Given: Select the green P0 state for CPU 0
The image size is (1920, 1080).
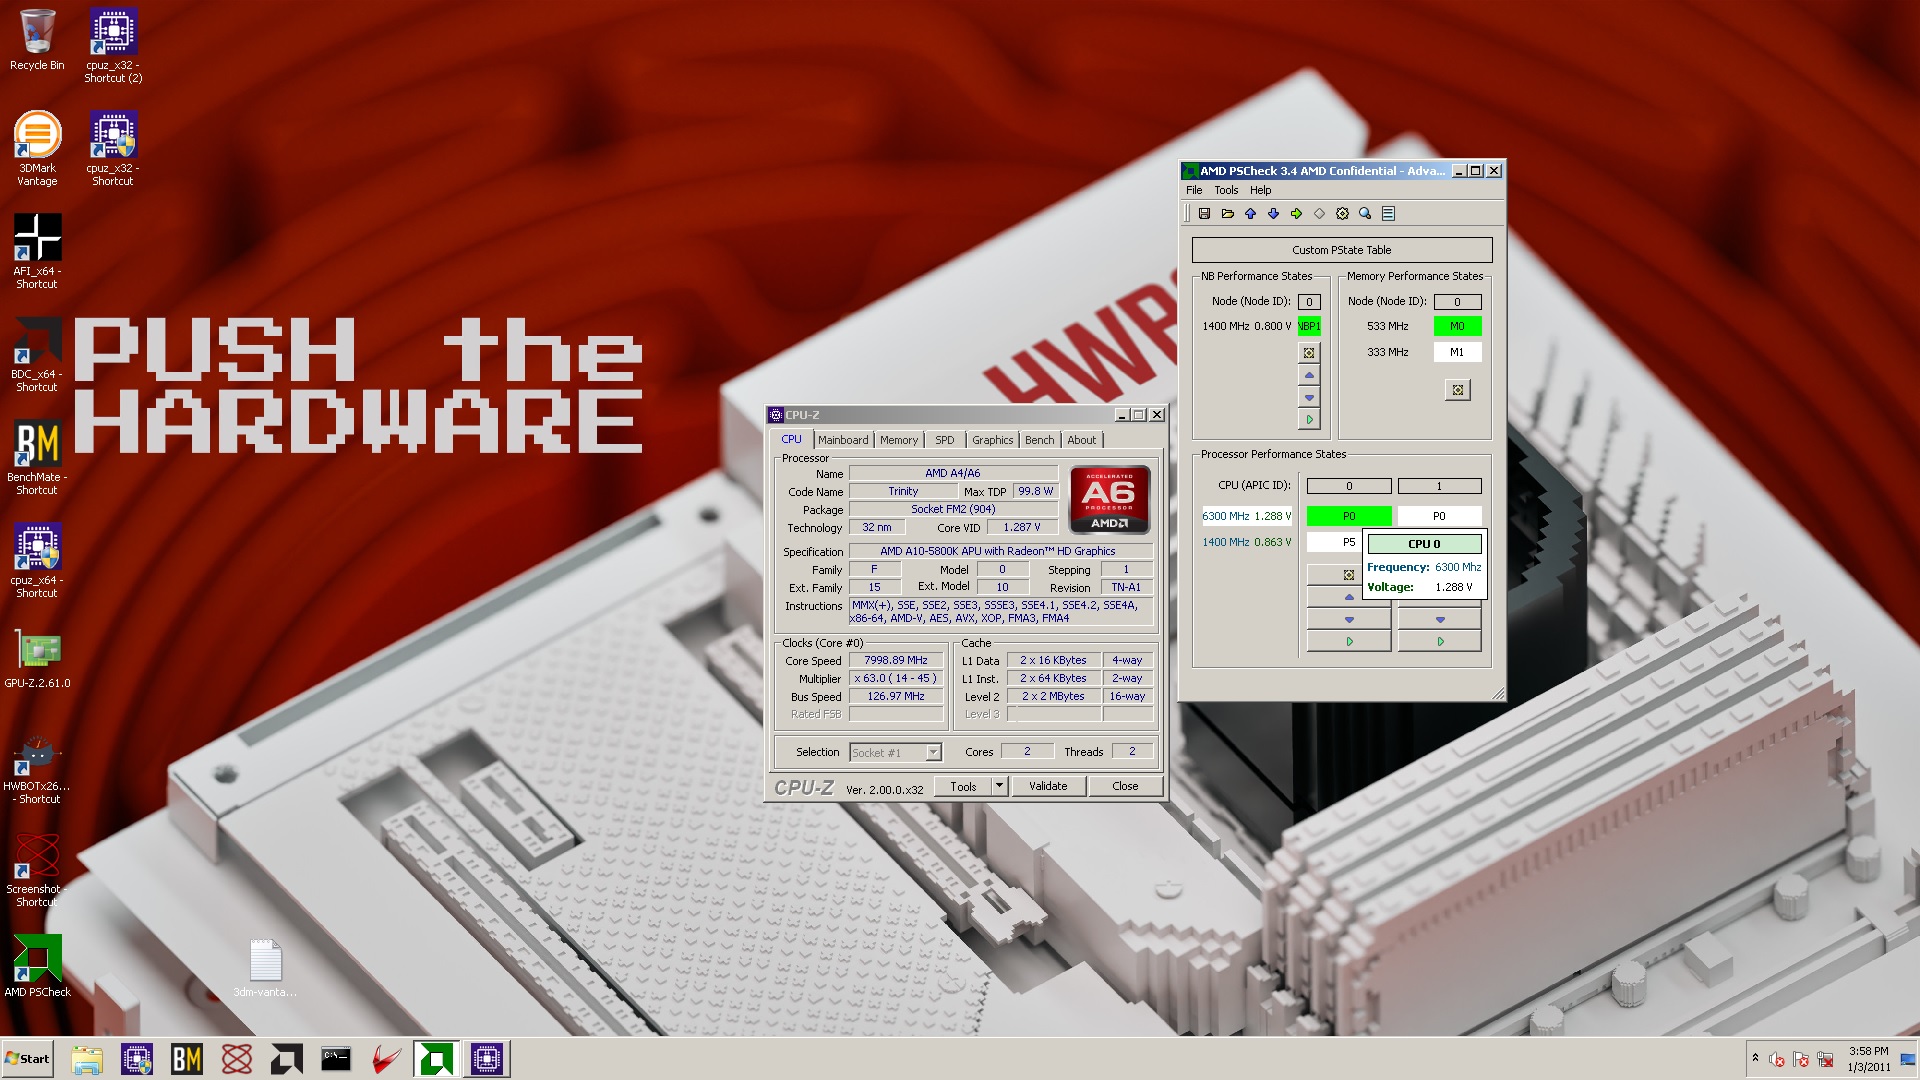Looking at the screenshot, I should pos(1349,516).
